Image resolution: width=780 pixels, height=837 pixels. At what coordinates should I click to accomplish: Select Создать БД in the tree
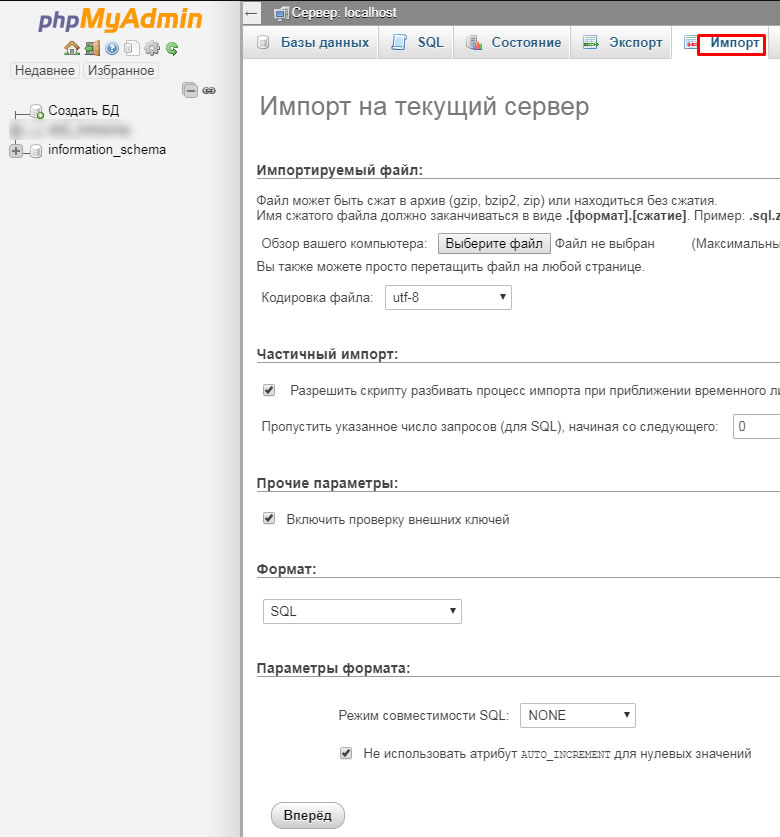tap(84, 110)
